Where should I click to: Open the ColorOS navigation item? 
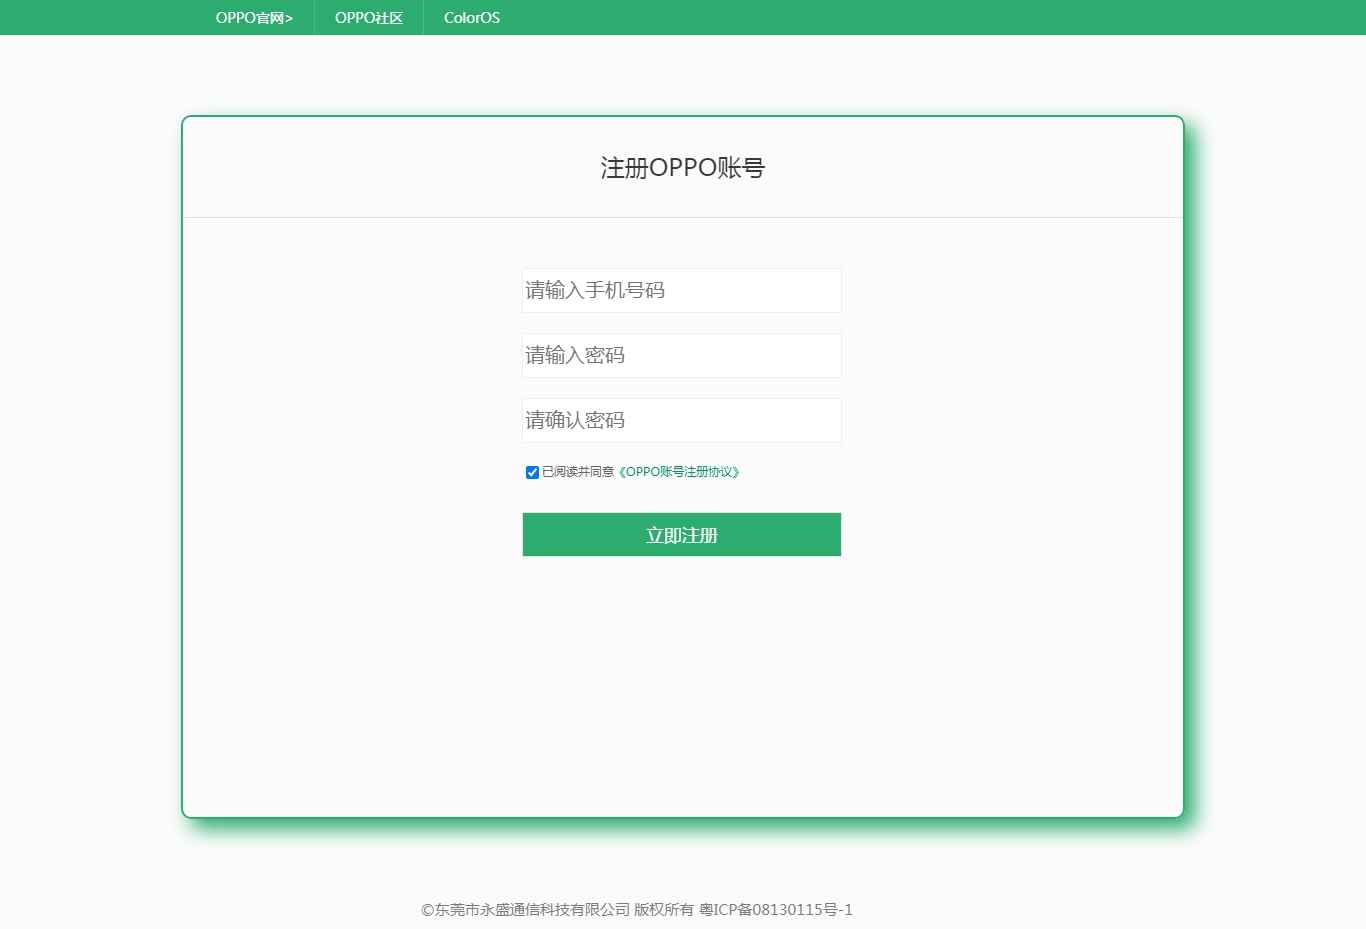[x=472, y=18]
